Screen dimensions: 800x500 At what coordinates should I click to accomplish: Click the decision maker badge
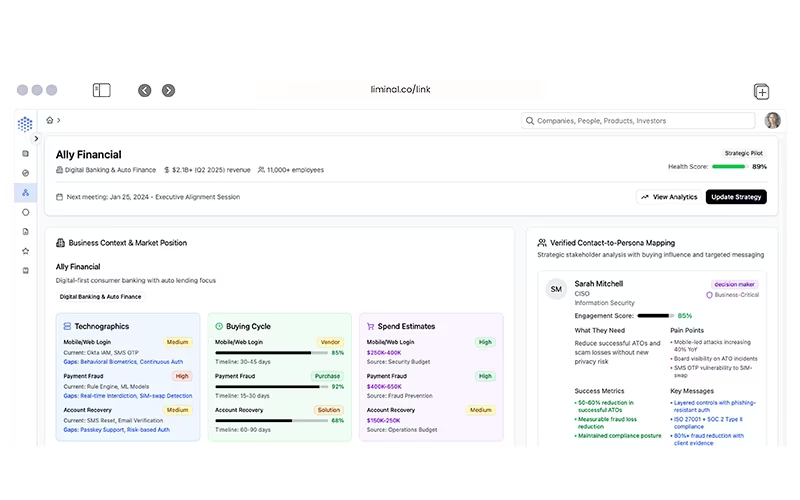pyautogui.click(x=734, y=284)
